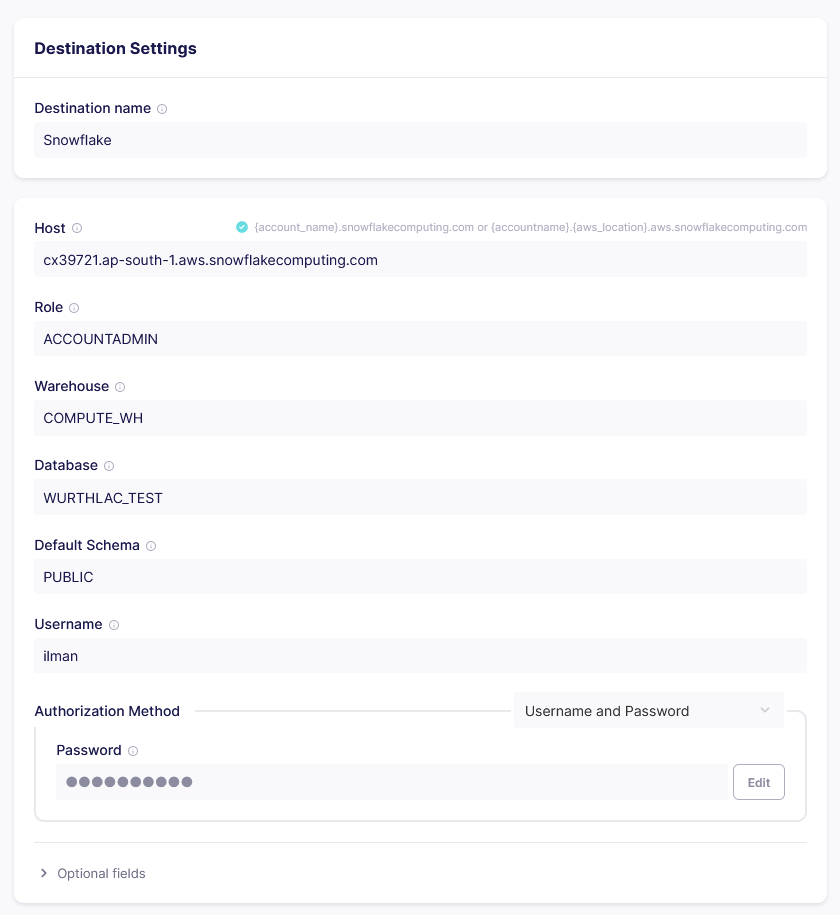Click info icon next to Role

pos(74,308)
